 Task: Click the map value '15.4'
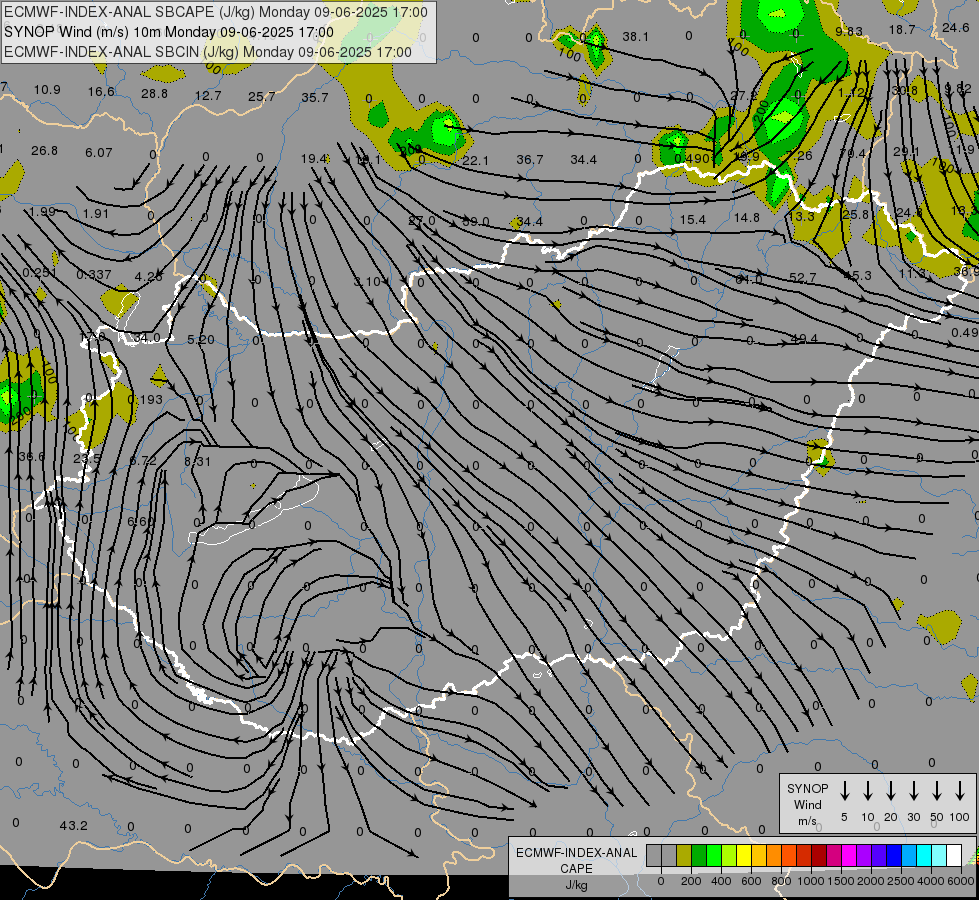693,219
